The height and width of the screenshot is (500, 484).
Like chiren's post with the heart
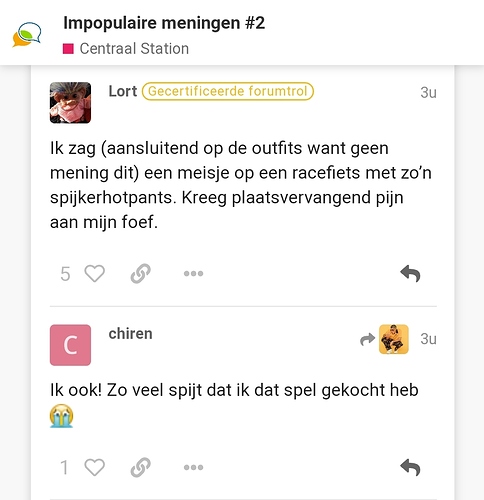coord(95,467)
